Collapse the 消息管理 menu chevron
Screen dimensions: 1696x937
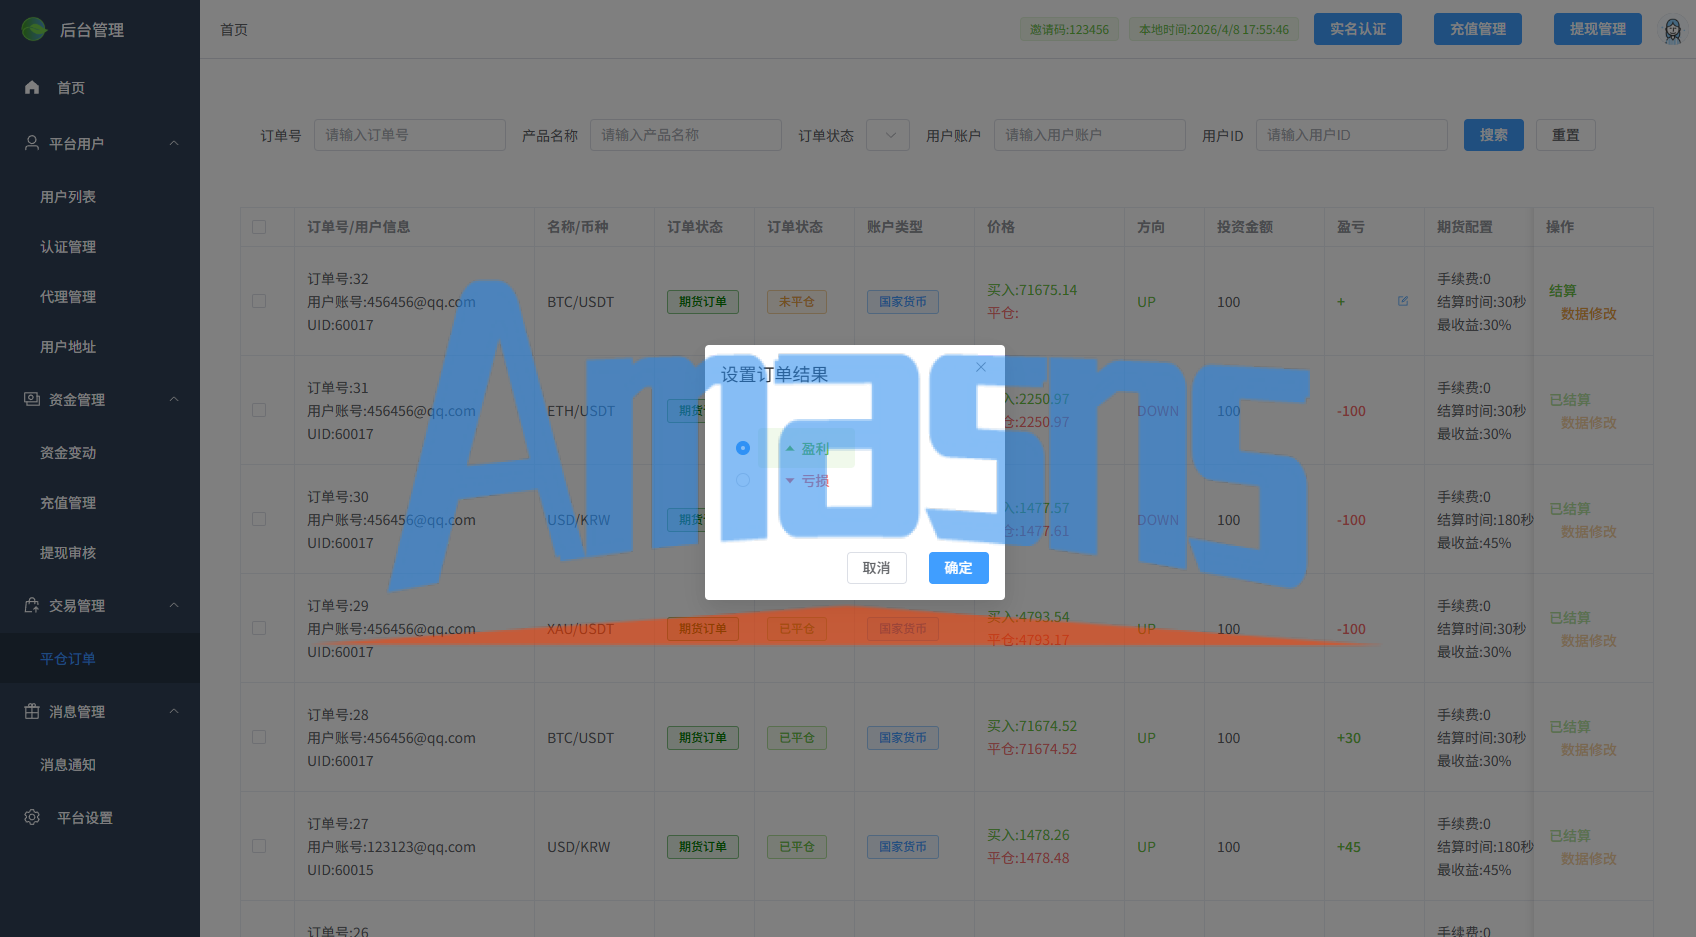coord(174,711)
